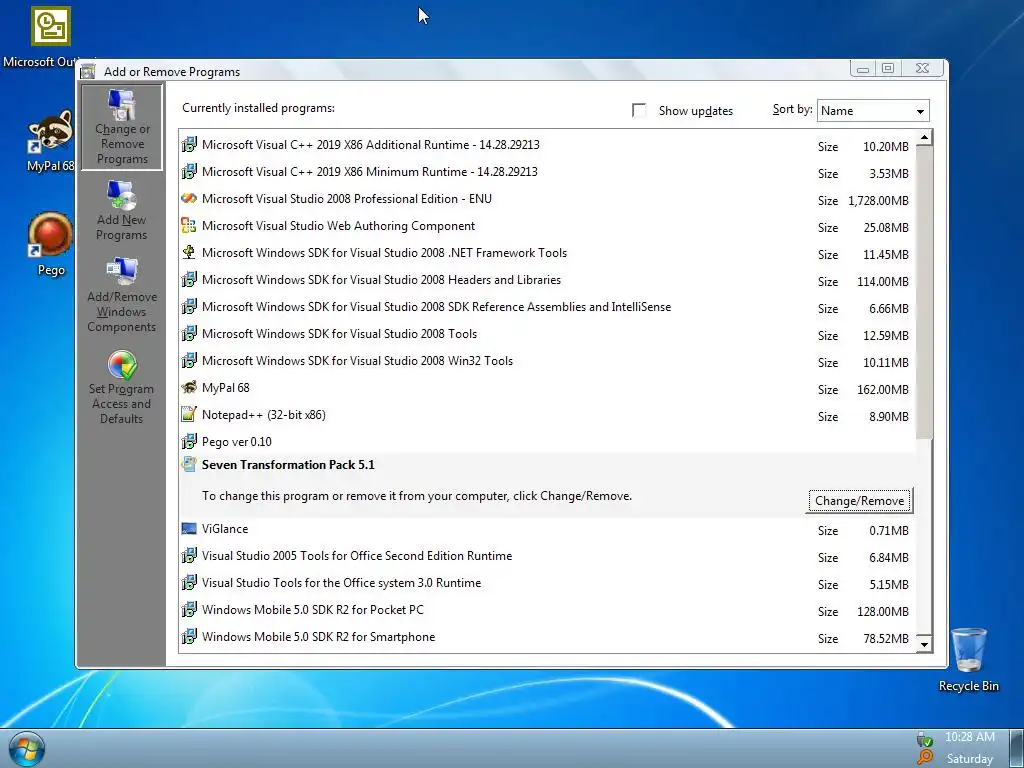Open the Pego desktop shortcut
Screen dimensions: 1024x768
pos(51,234)
